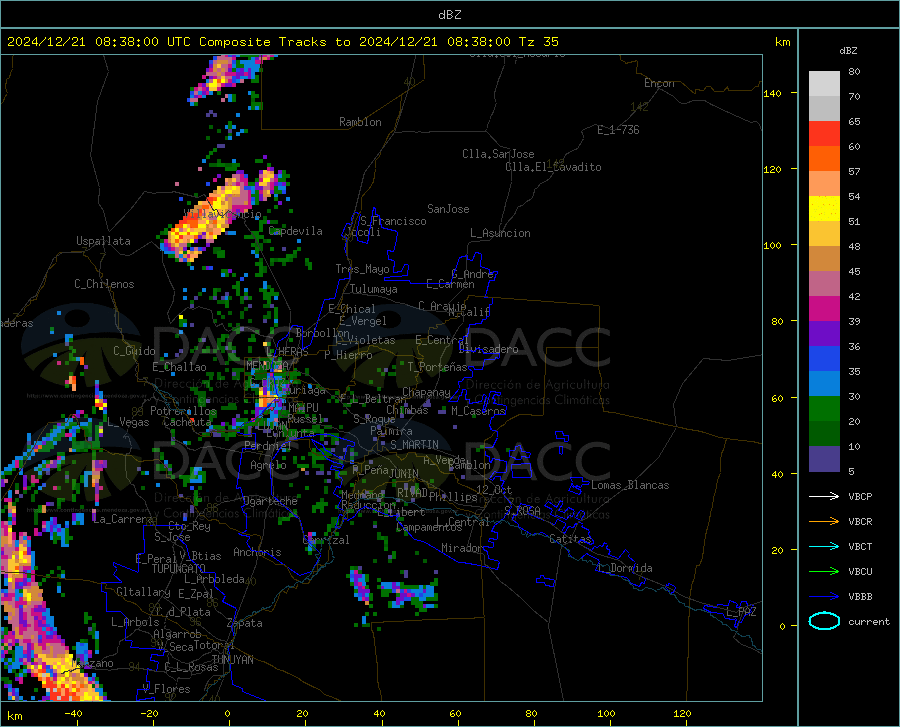
Task: Click the radar echo cell over Maipu
Action: 269,396
